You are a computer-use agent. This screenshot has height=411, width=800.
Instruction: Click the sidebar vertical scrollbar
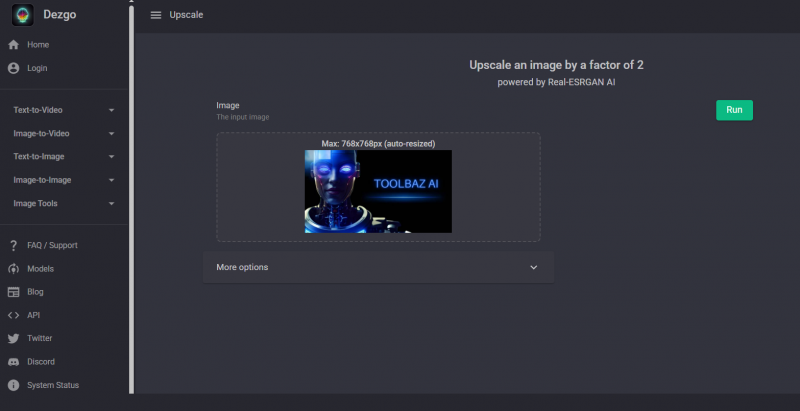coord(131,200)
